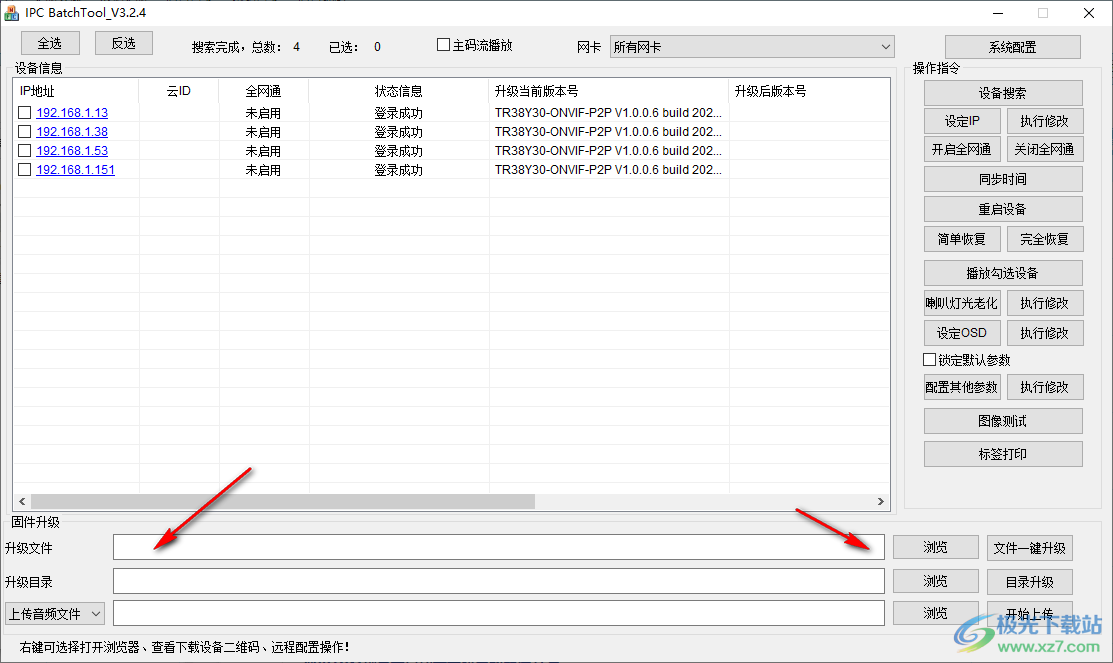The image size is (1113, 663).
Task: Click 同步时间 to sync device time
Action: 1002,178
